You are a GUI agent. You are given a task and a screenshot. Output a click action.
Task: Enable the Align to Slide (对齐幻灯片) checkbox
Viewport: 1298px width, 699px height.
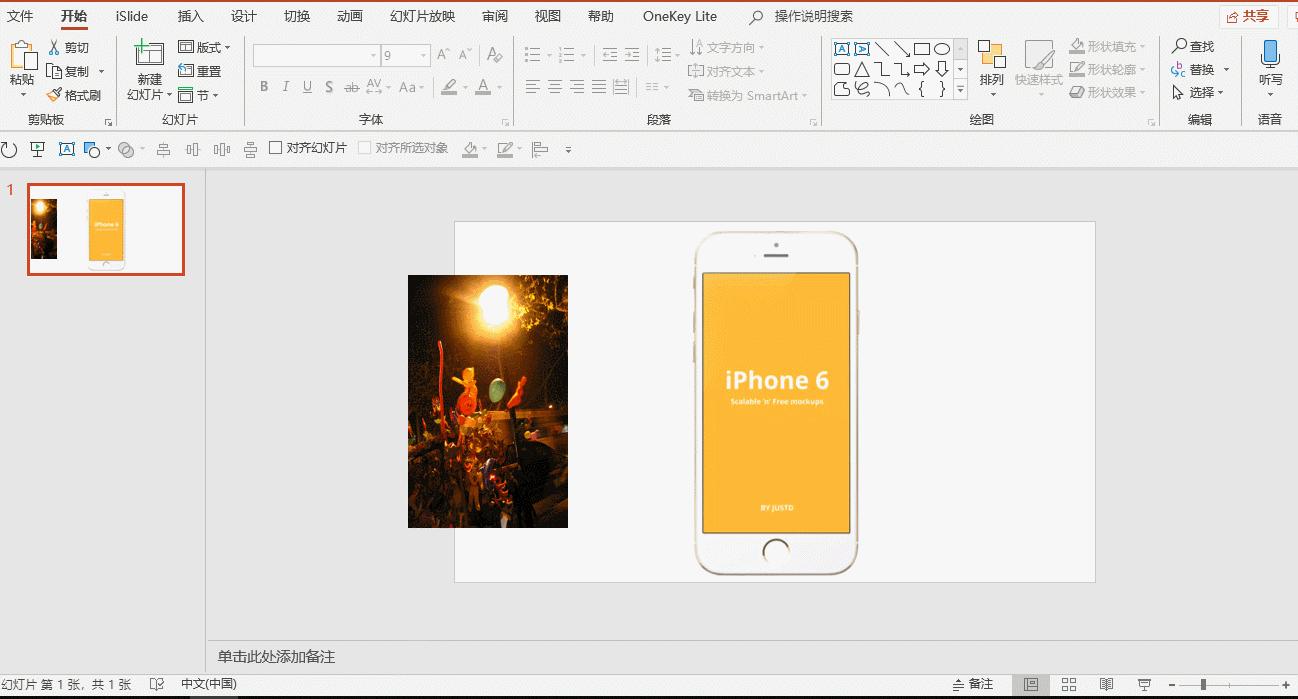coord(276,148)
